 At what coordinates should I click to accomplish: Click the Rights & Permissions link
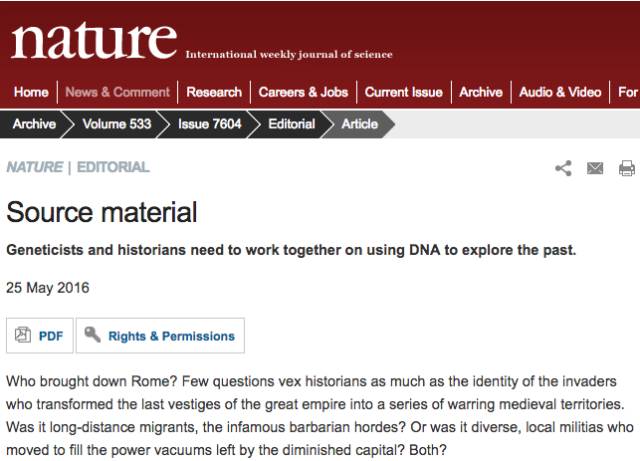[x=171, y=336]
